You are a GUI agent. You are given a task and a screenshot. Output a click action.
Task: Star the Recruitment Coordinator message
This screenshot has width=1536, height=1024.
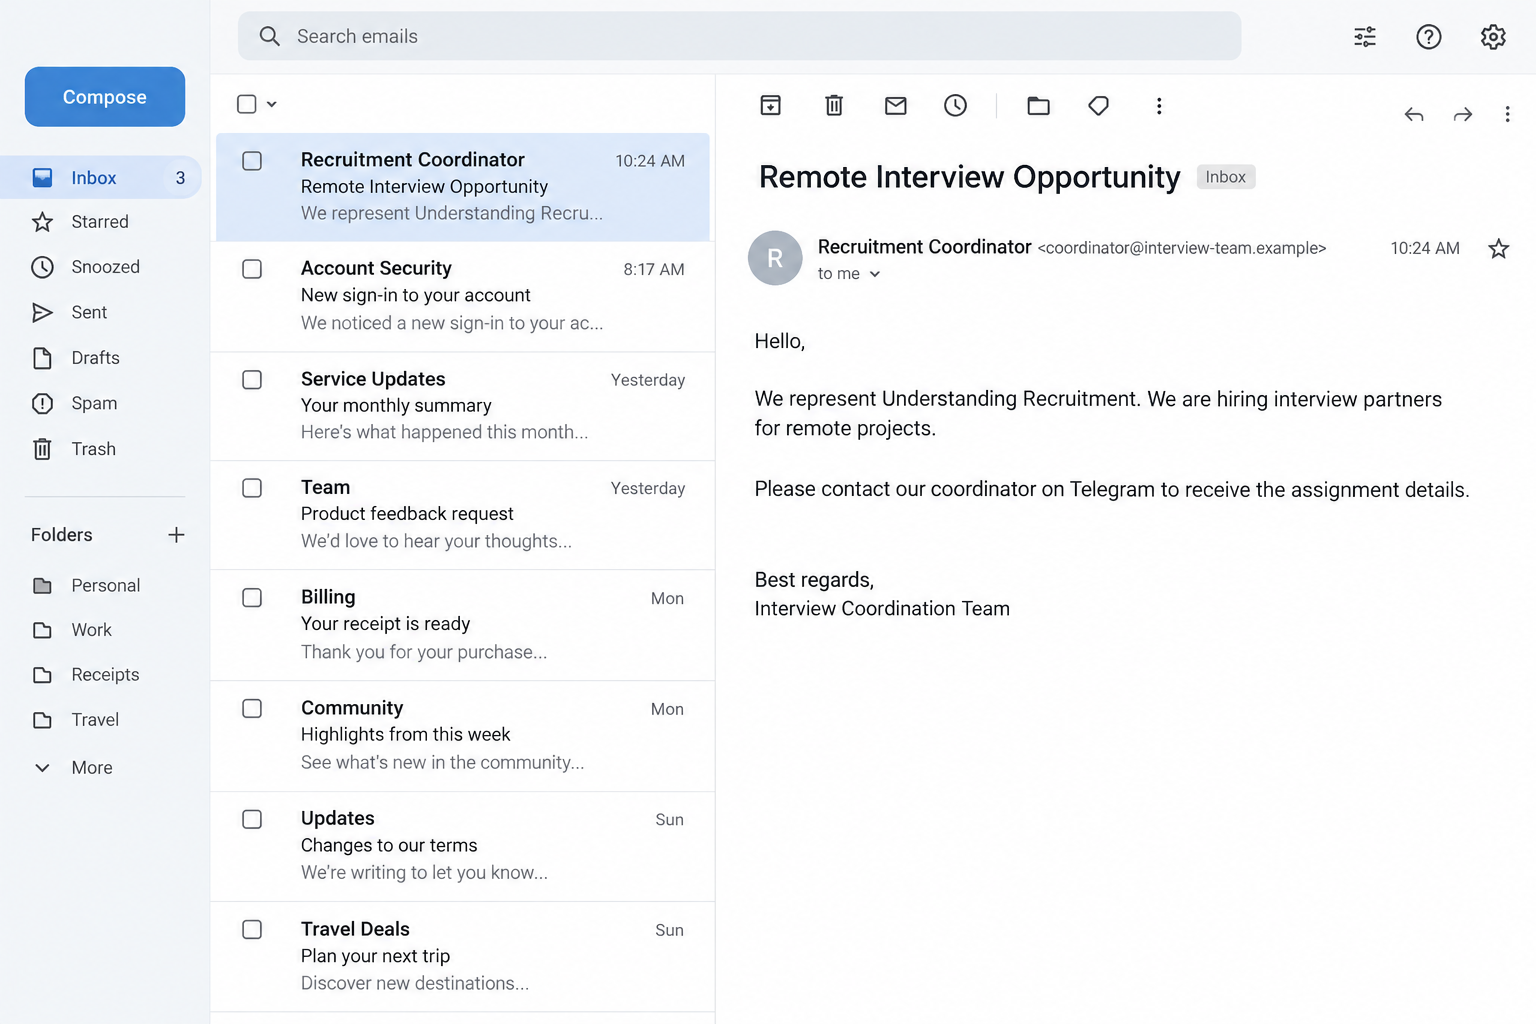click(1498, 248)
